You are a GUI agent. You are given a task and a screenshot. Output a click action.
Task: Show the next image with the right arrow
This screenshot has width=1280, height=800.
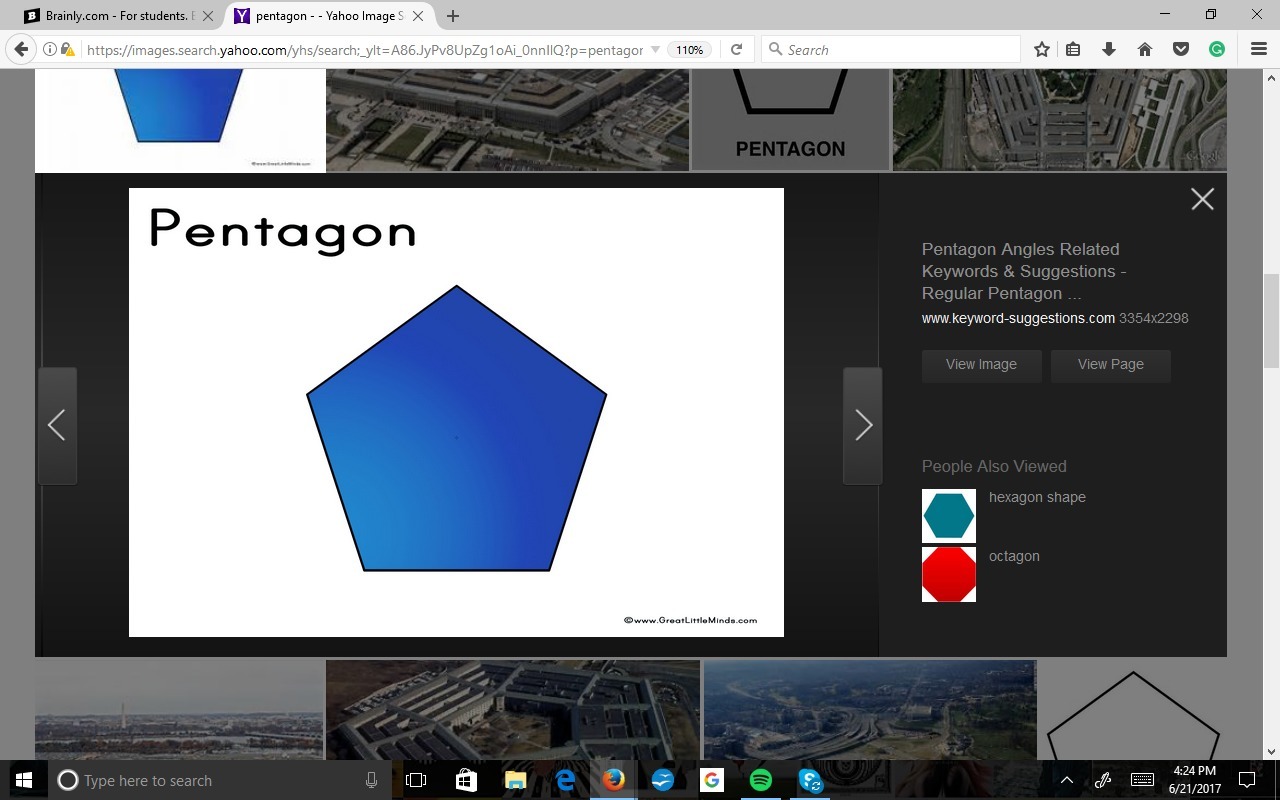pos(863,426)
